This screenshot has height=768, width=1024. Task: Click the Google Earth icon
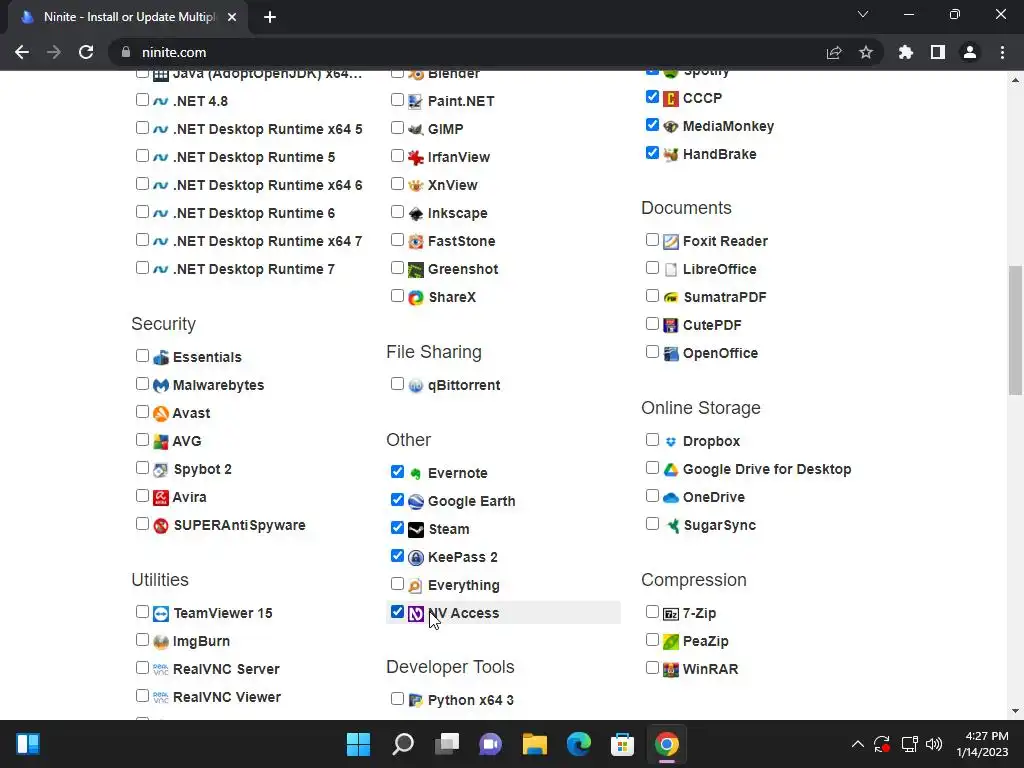click(x=415, y=502)
